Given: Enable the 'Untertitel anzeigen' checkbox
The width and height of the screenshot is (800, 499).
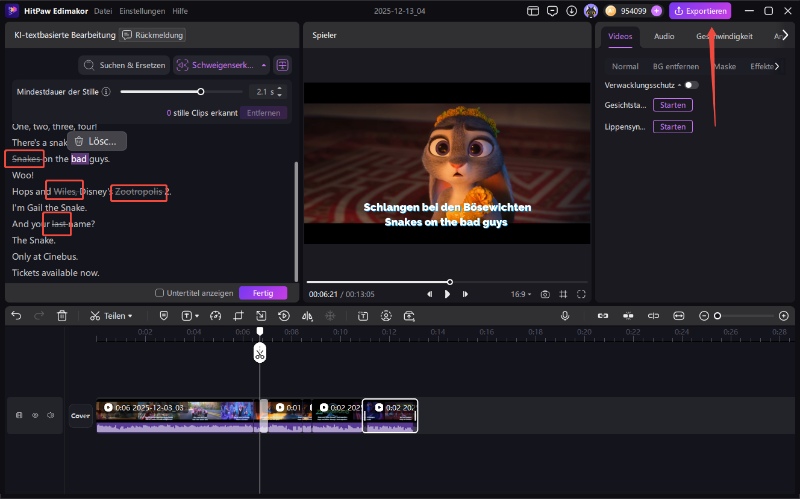Looking at the screenshot, I should pyautogui.click(x=159, y=293).
